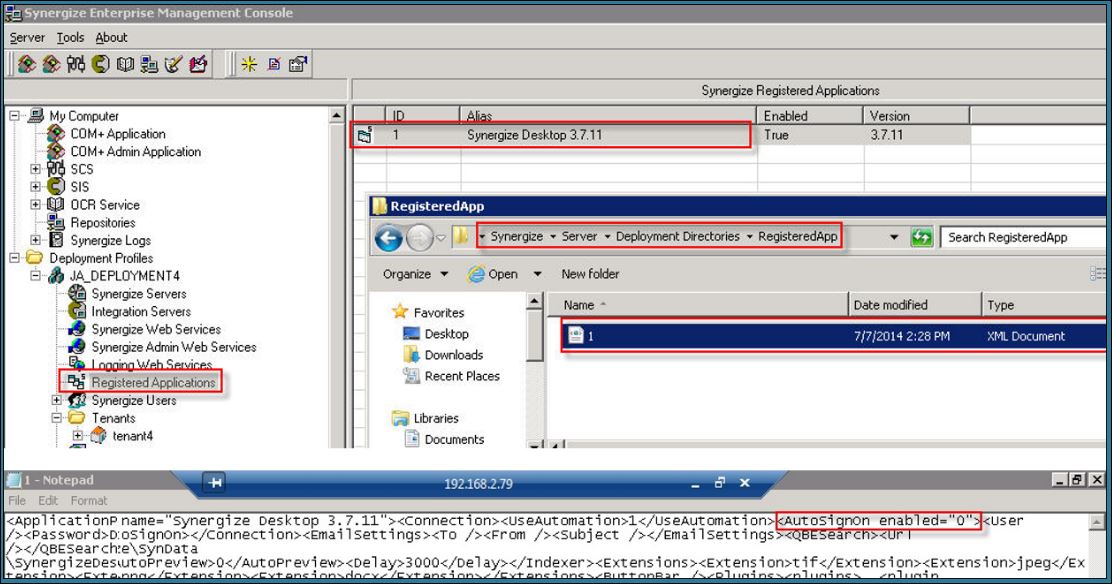This screenshot has height=584, width=1112.
Task: Click the tree panel scroll up arrow
Action: point(338,116)
